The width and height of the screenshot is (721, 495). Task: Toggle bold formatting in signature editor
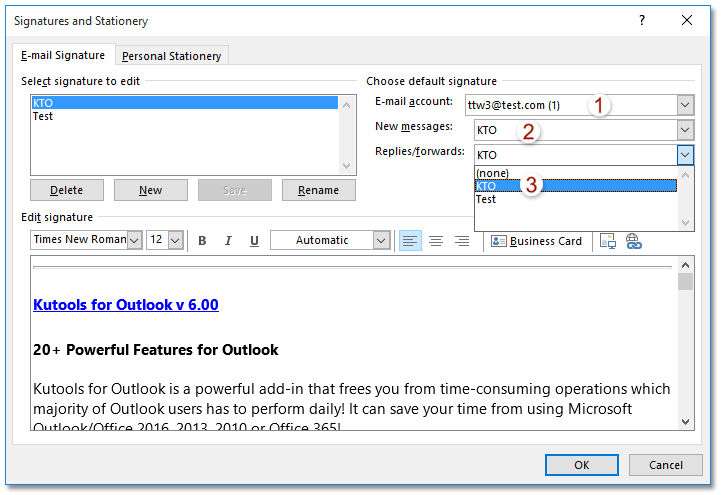(202, 241)
